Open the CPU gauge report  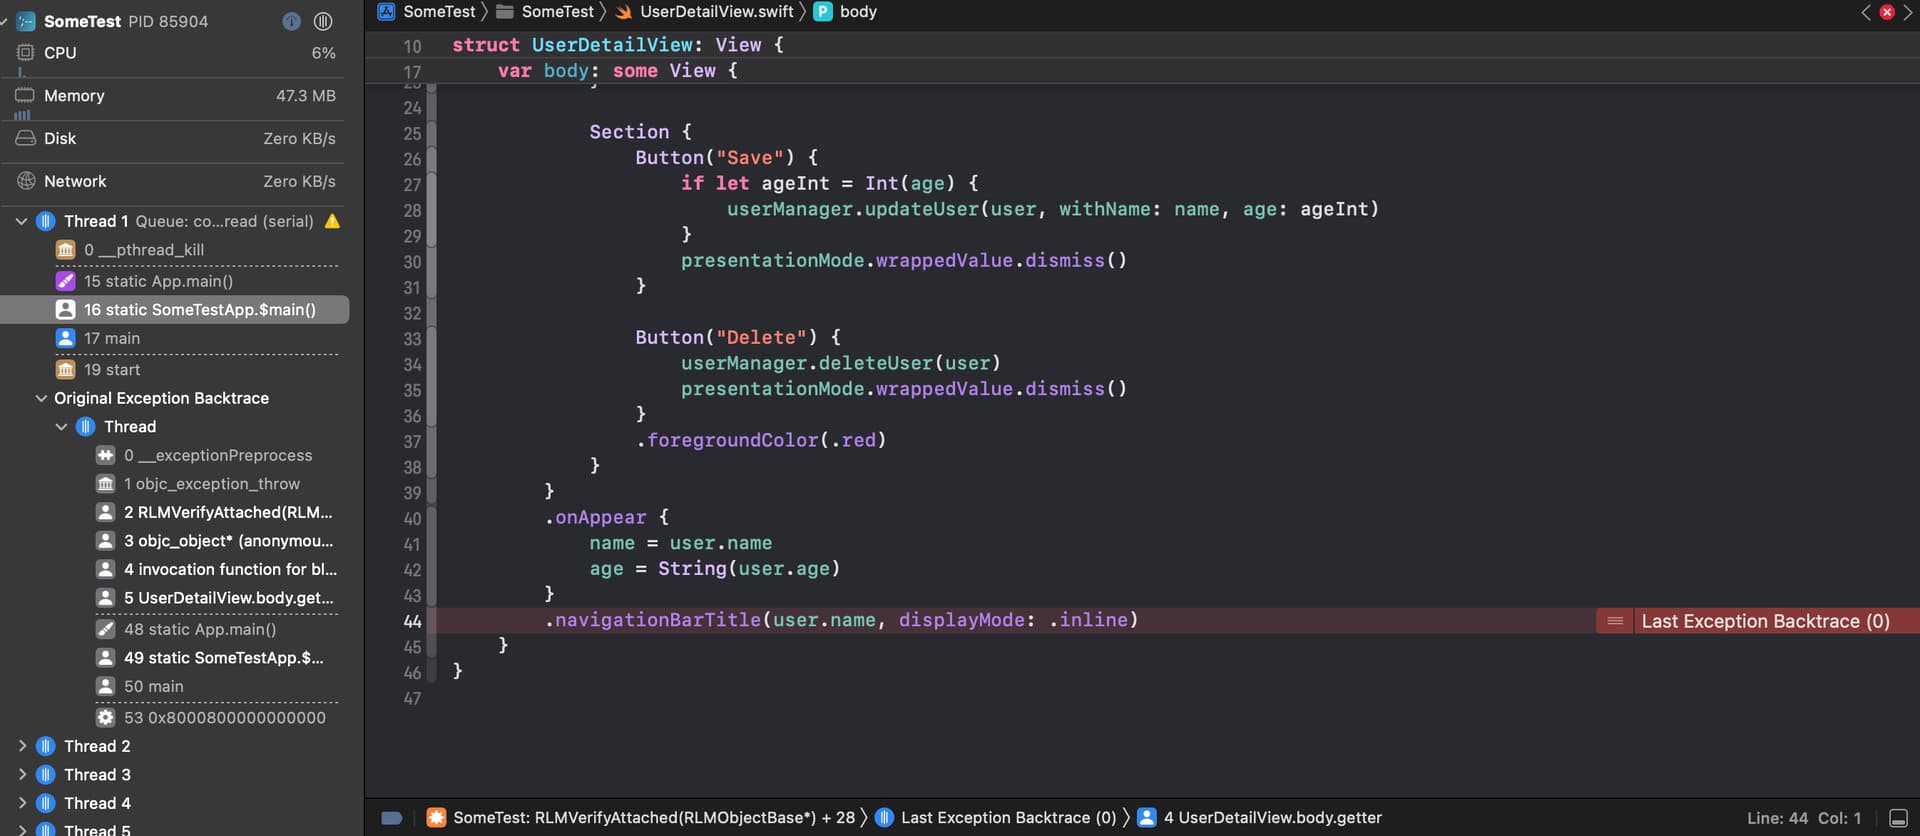(x=175, y=53)
